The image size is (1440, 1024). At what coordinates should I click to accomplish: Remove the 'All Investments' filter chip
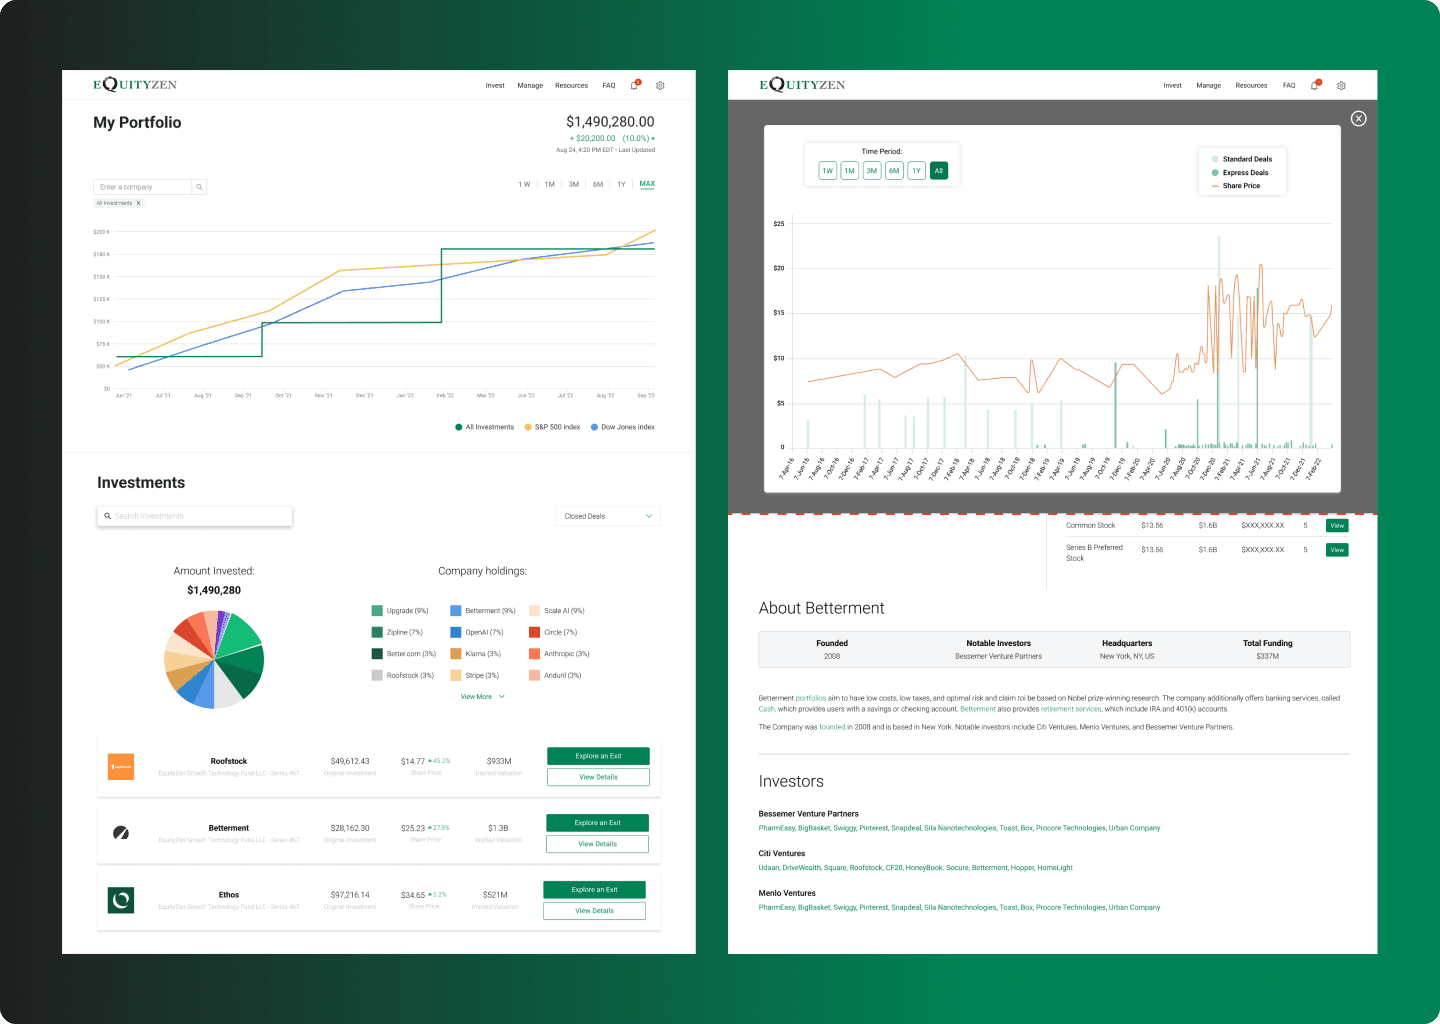click(138, 203)
